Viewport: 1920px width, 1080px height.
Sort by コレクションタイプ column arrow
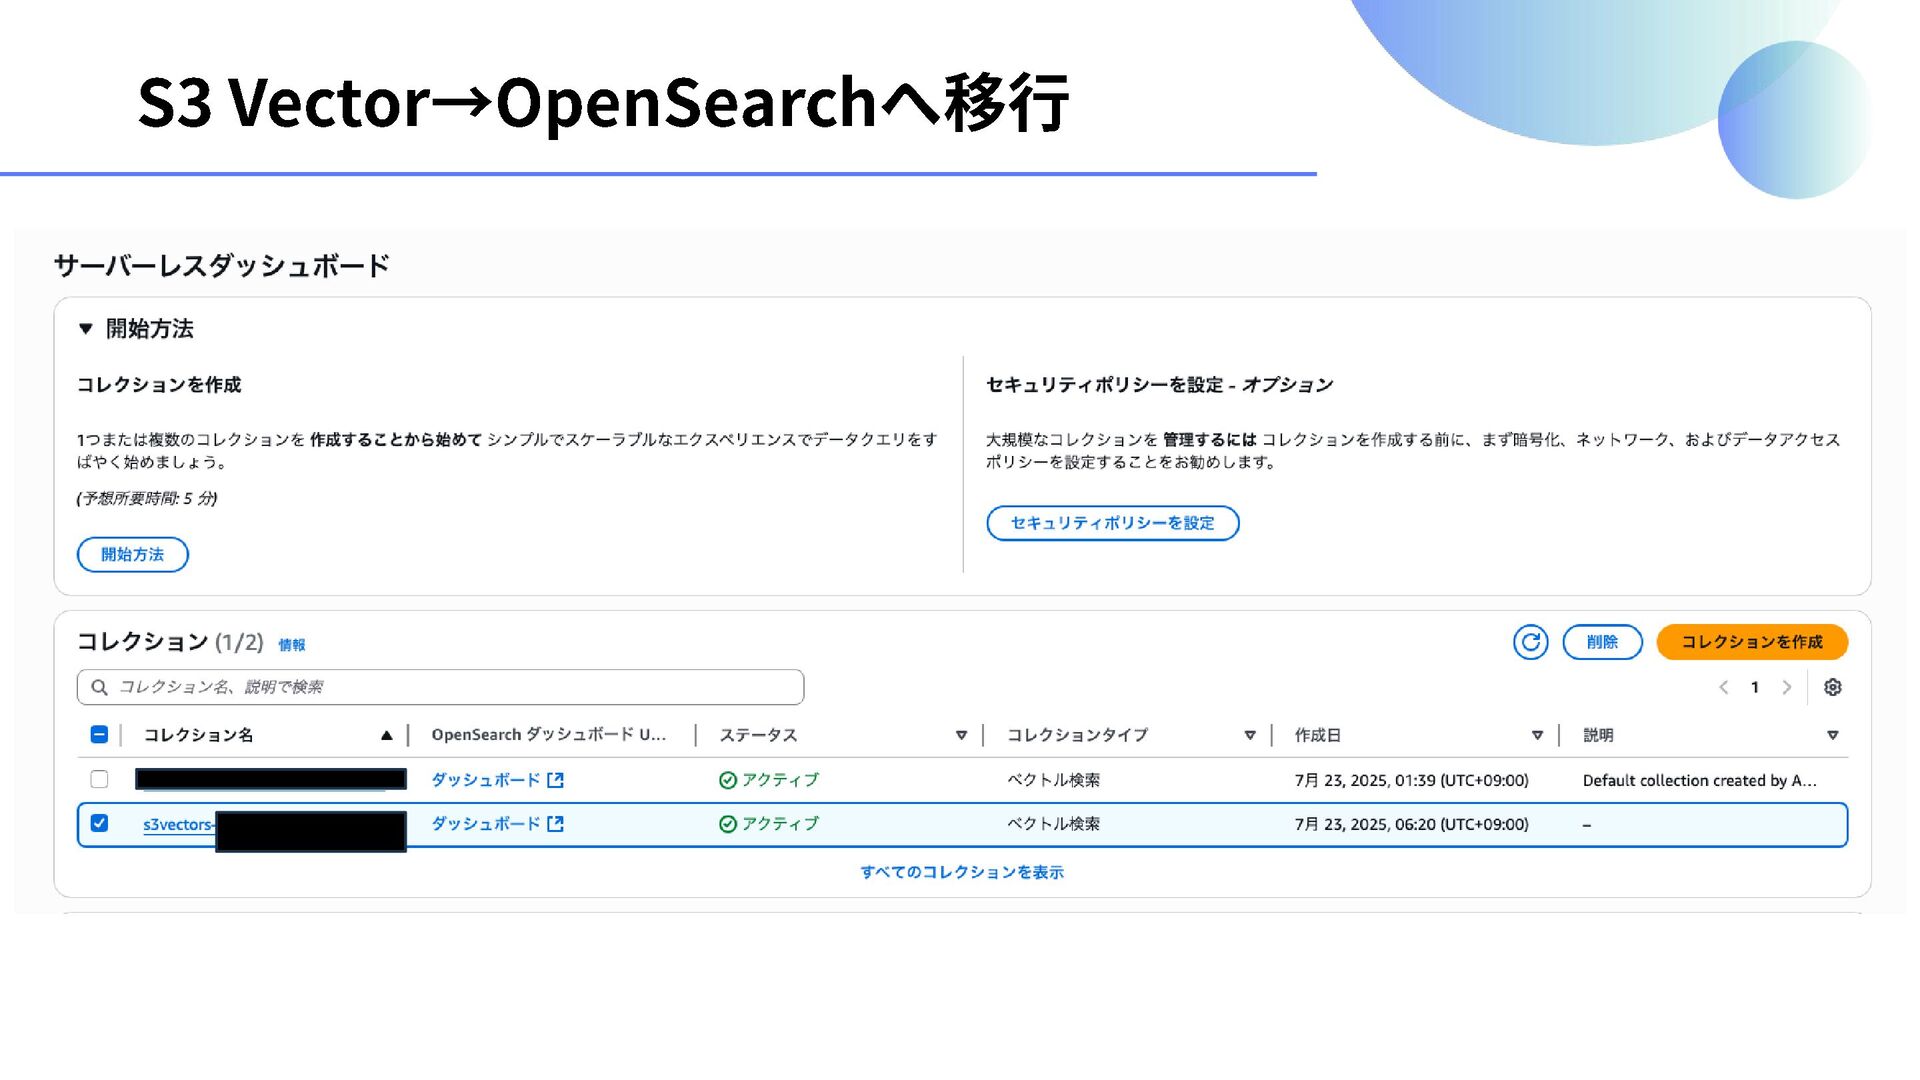(1249, 736)
